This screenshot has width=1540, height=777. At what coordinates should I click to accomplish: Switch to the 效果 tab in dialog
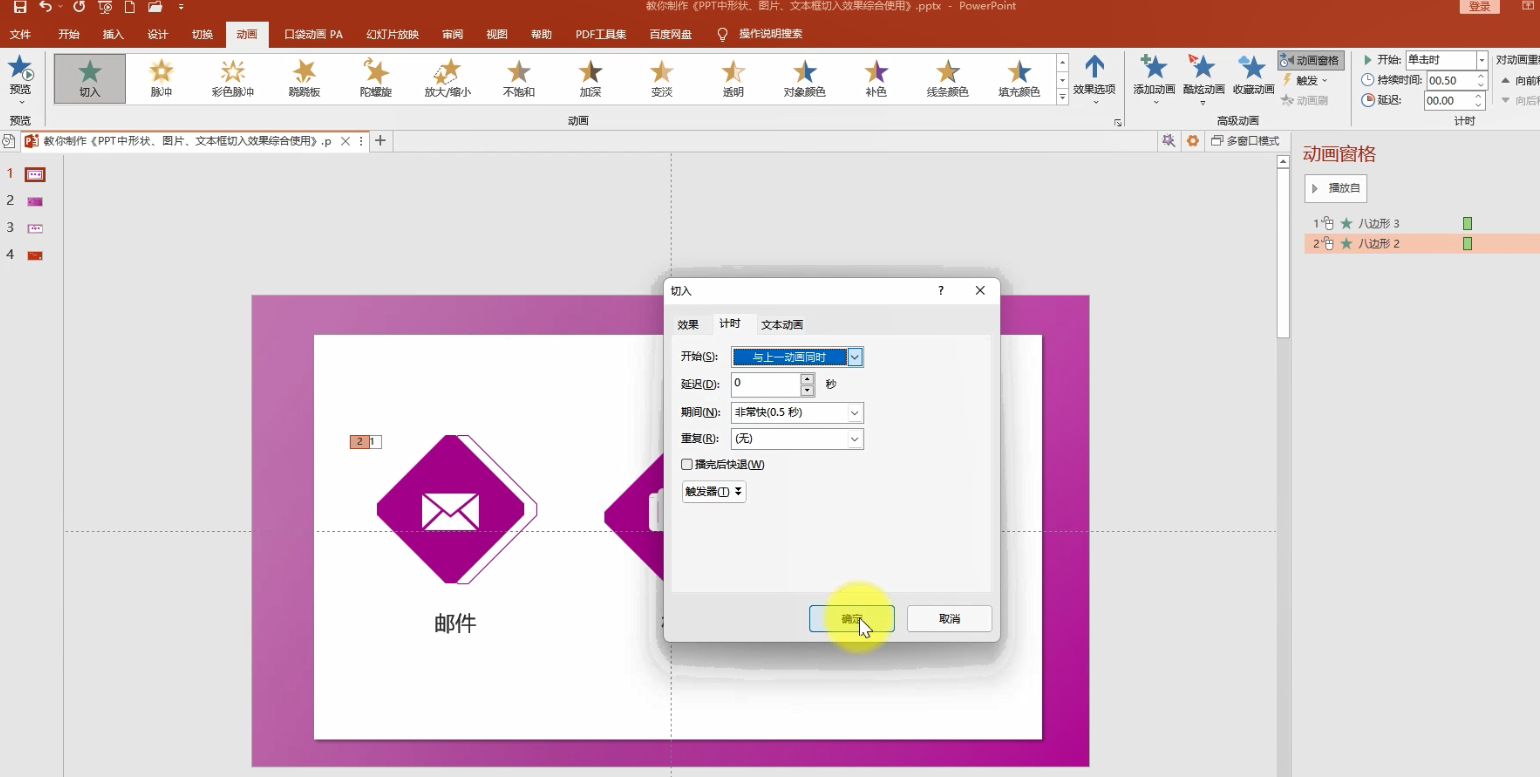tap(688, 324)
